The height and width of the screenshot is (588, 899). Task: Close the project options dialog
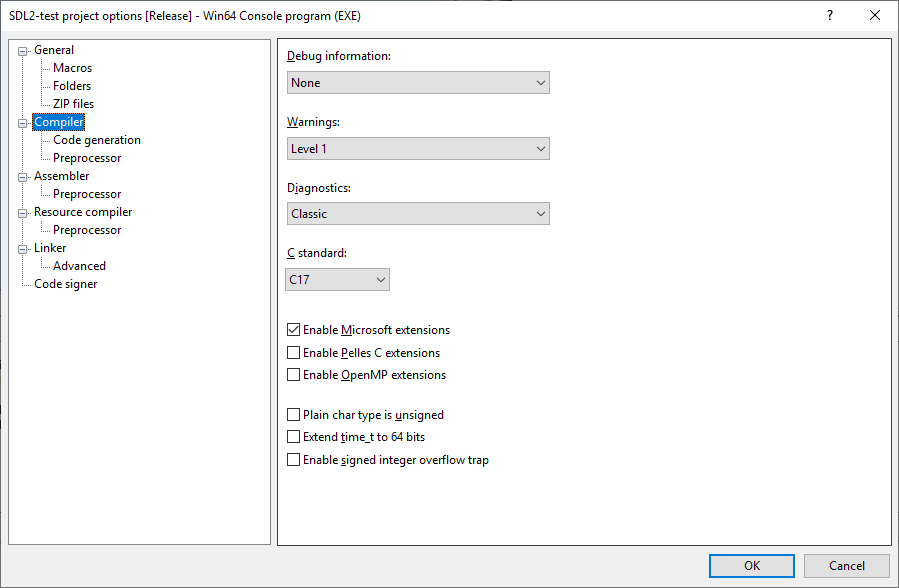coord(875,15)
